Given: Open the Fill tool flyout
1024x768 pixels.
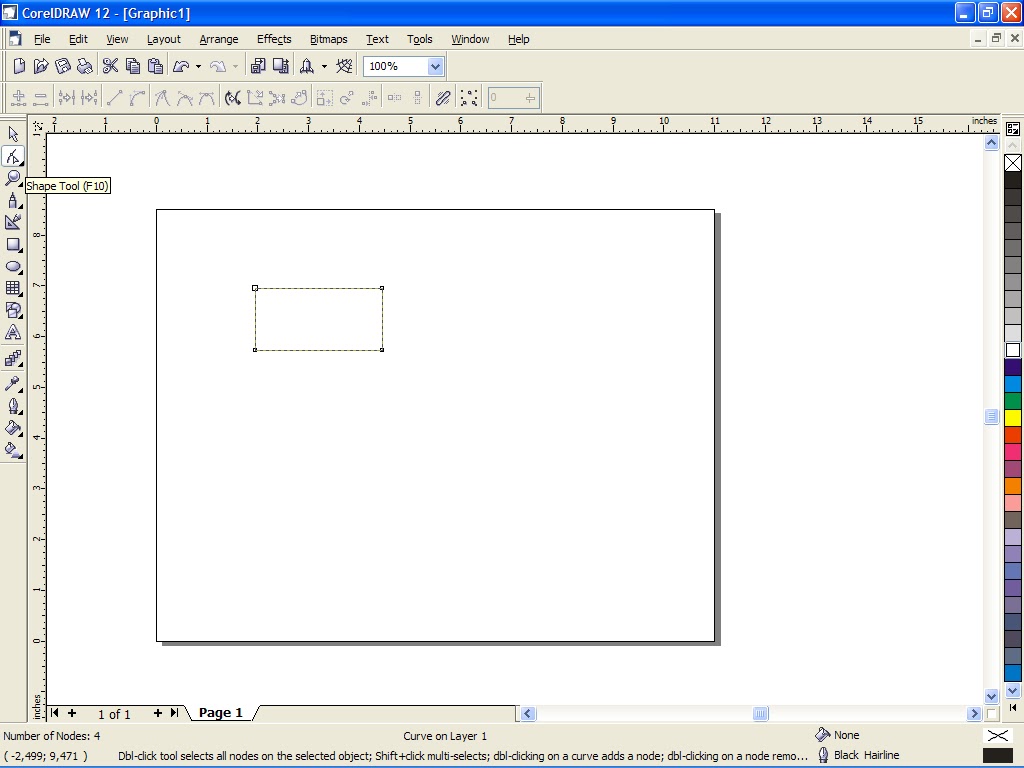Looking at the screenshot, I should (x=13, y=428).
